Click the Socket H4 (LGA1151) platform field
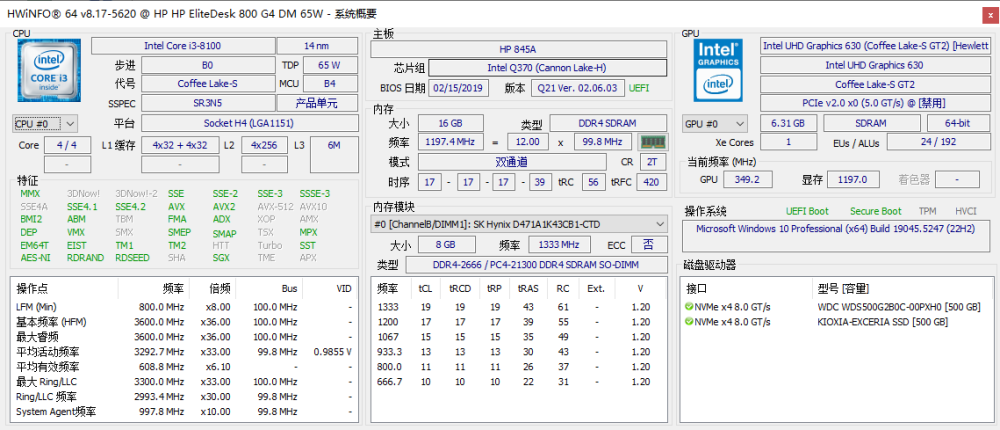1000x430 pixels. (x=249, y=122)
